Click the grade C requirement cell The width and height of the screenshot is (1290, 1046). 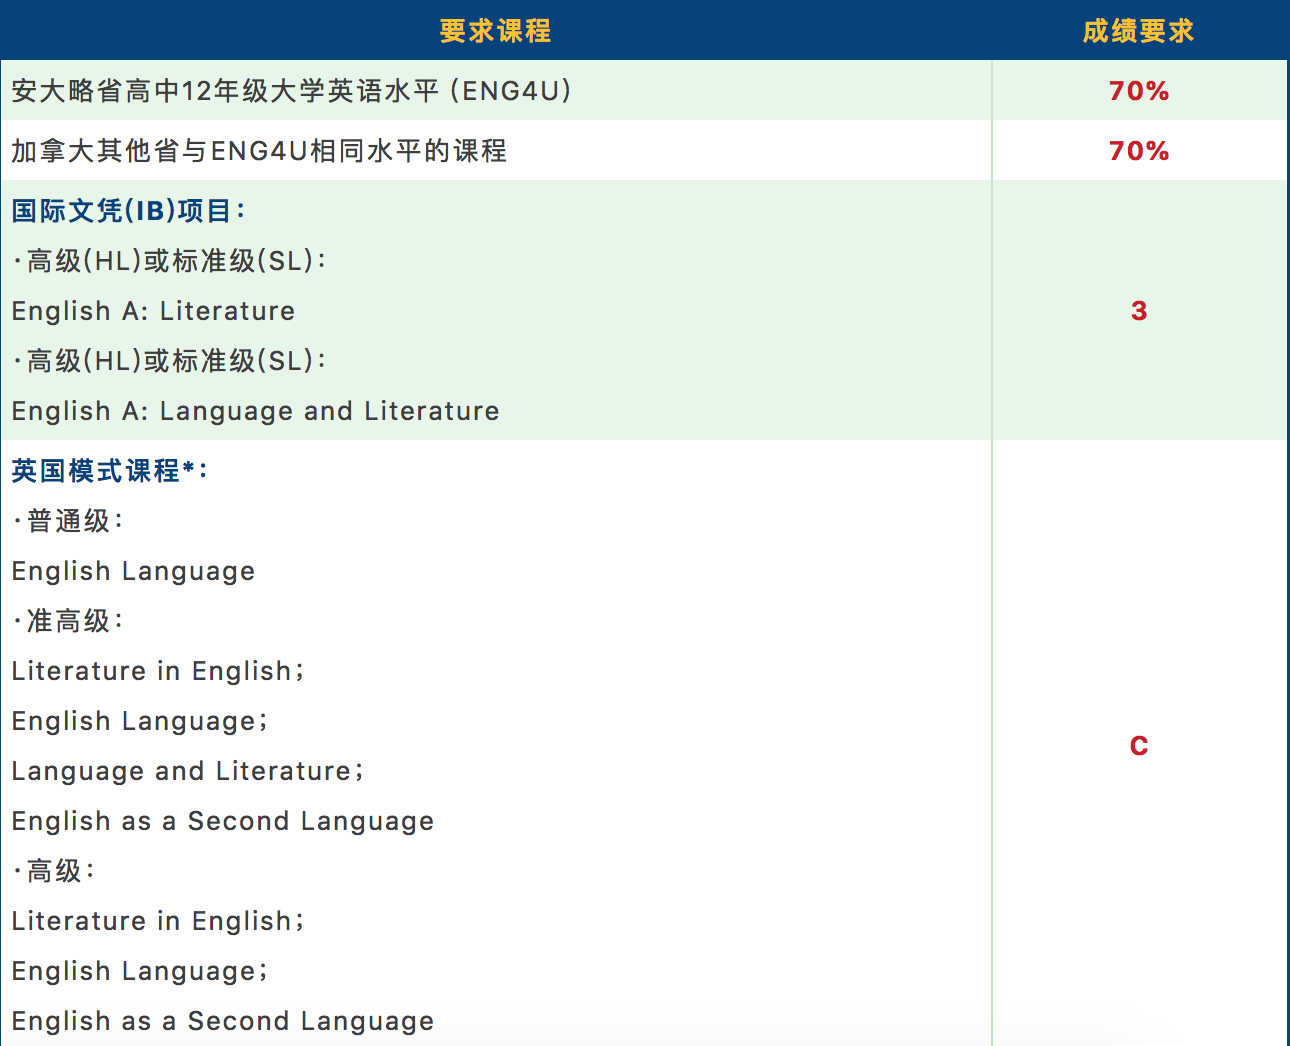1138,746
